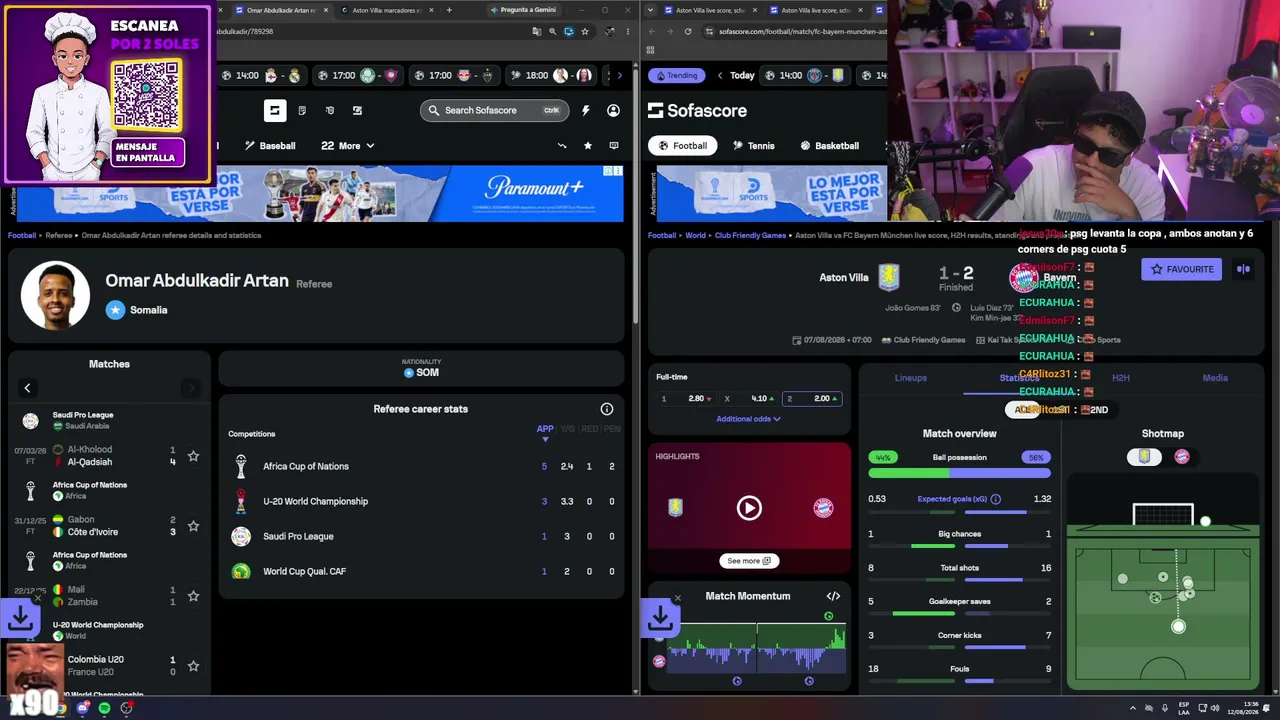Sort career stats by the APP column

(x=545, y=430)
